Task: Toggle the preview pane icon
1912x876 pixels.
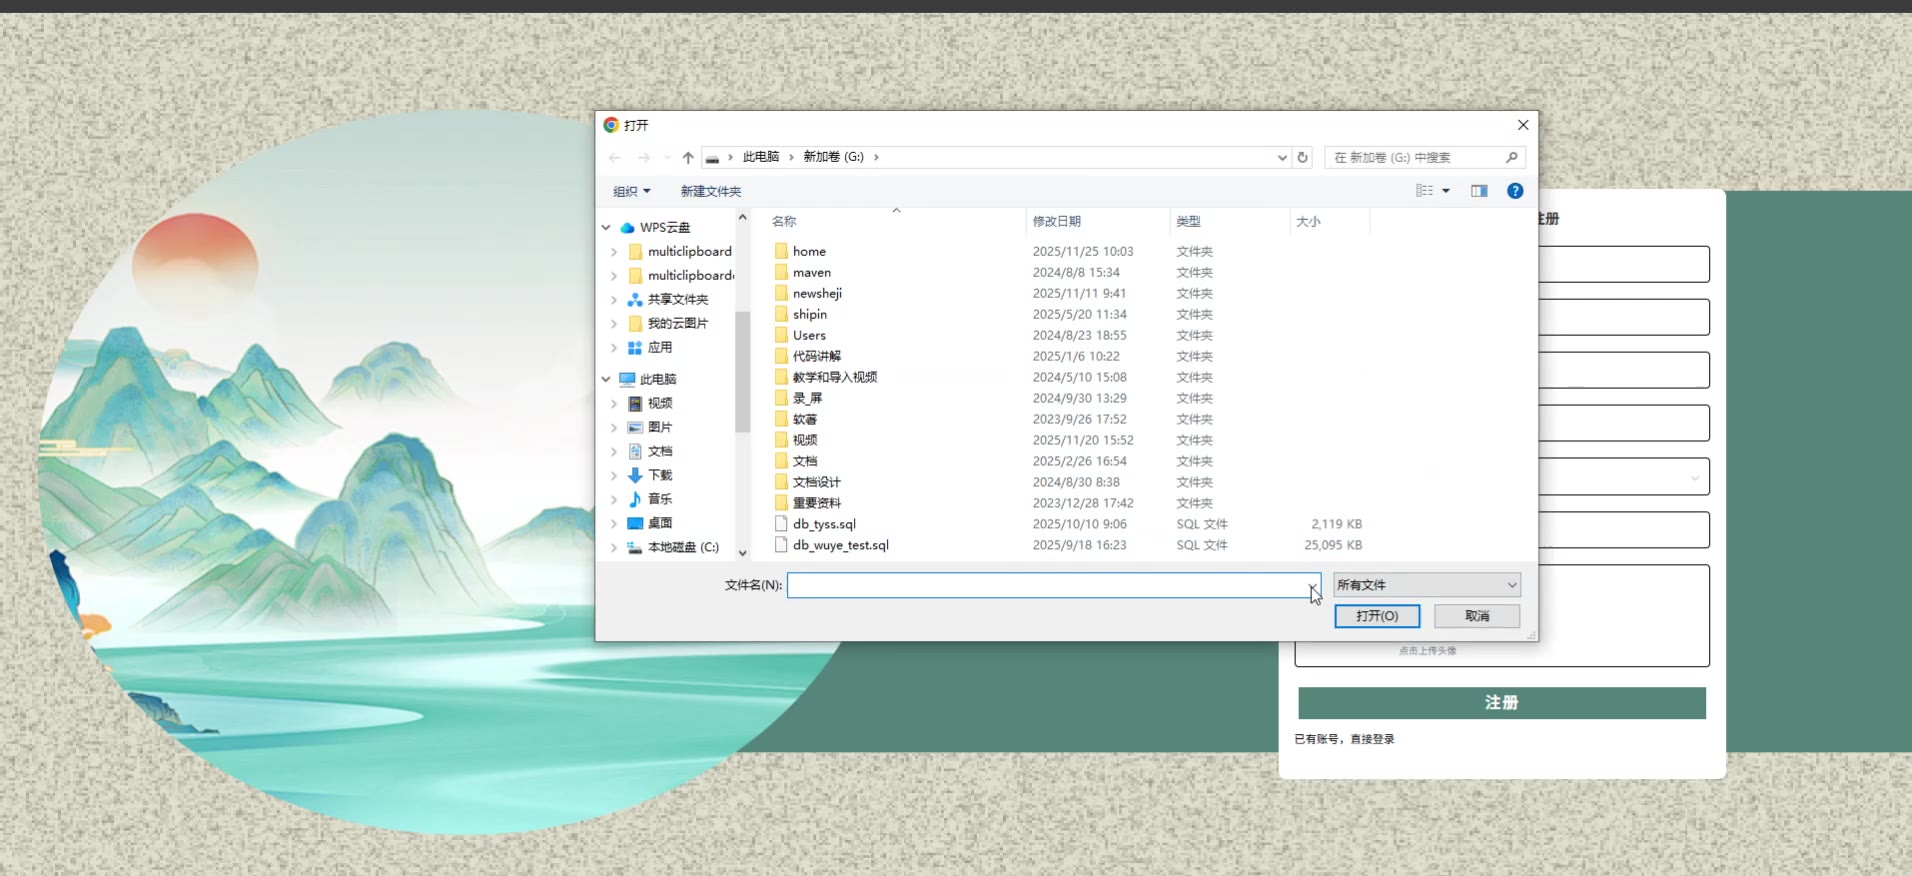Action: pos(1479,191)
